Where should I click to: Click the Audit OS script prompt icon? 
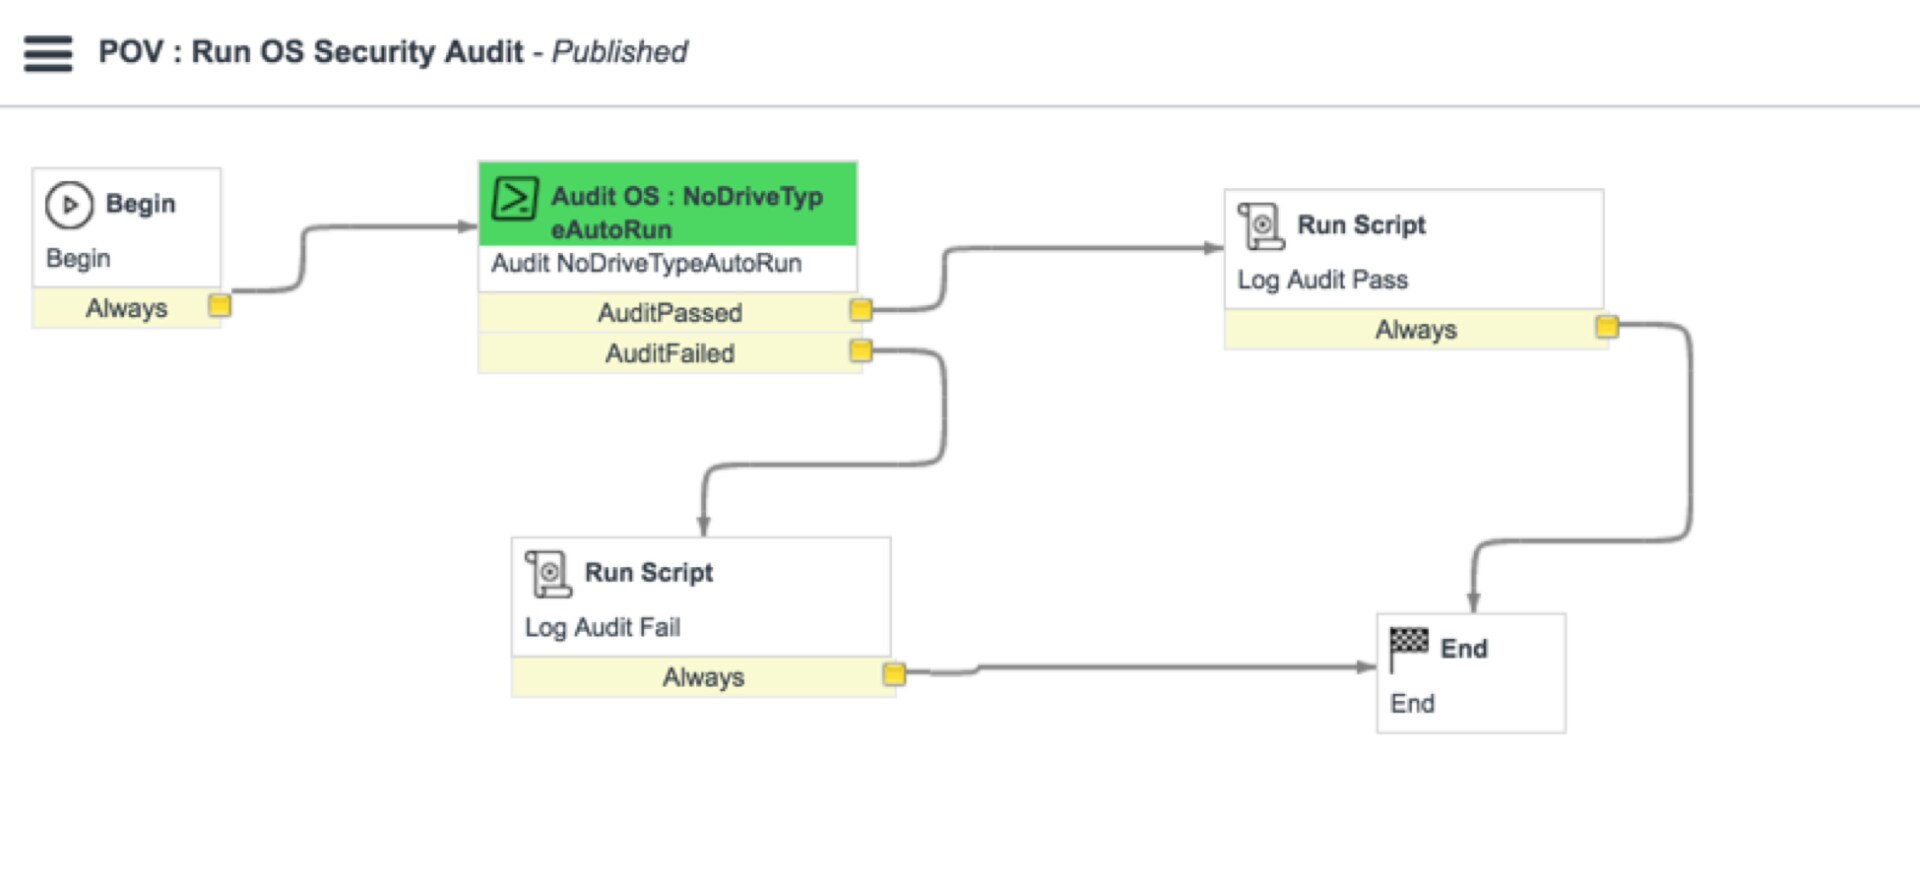[x=515, y=198]
